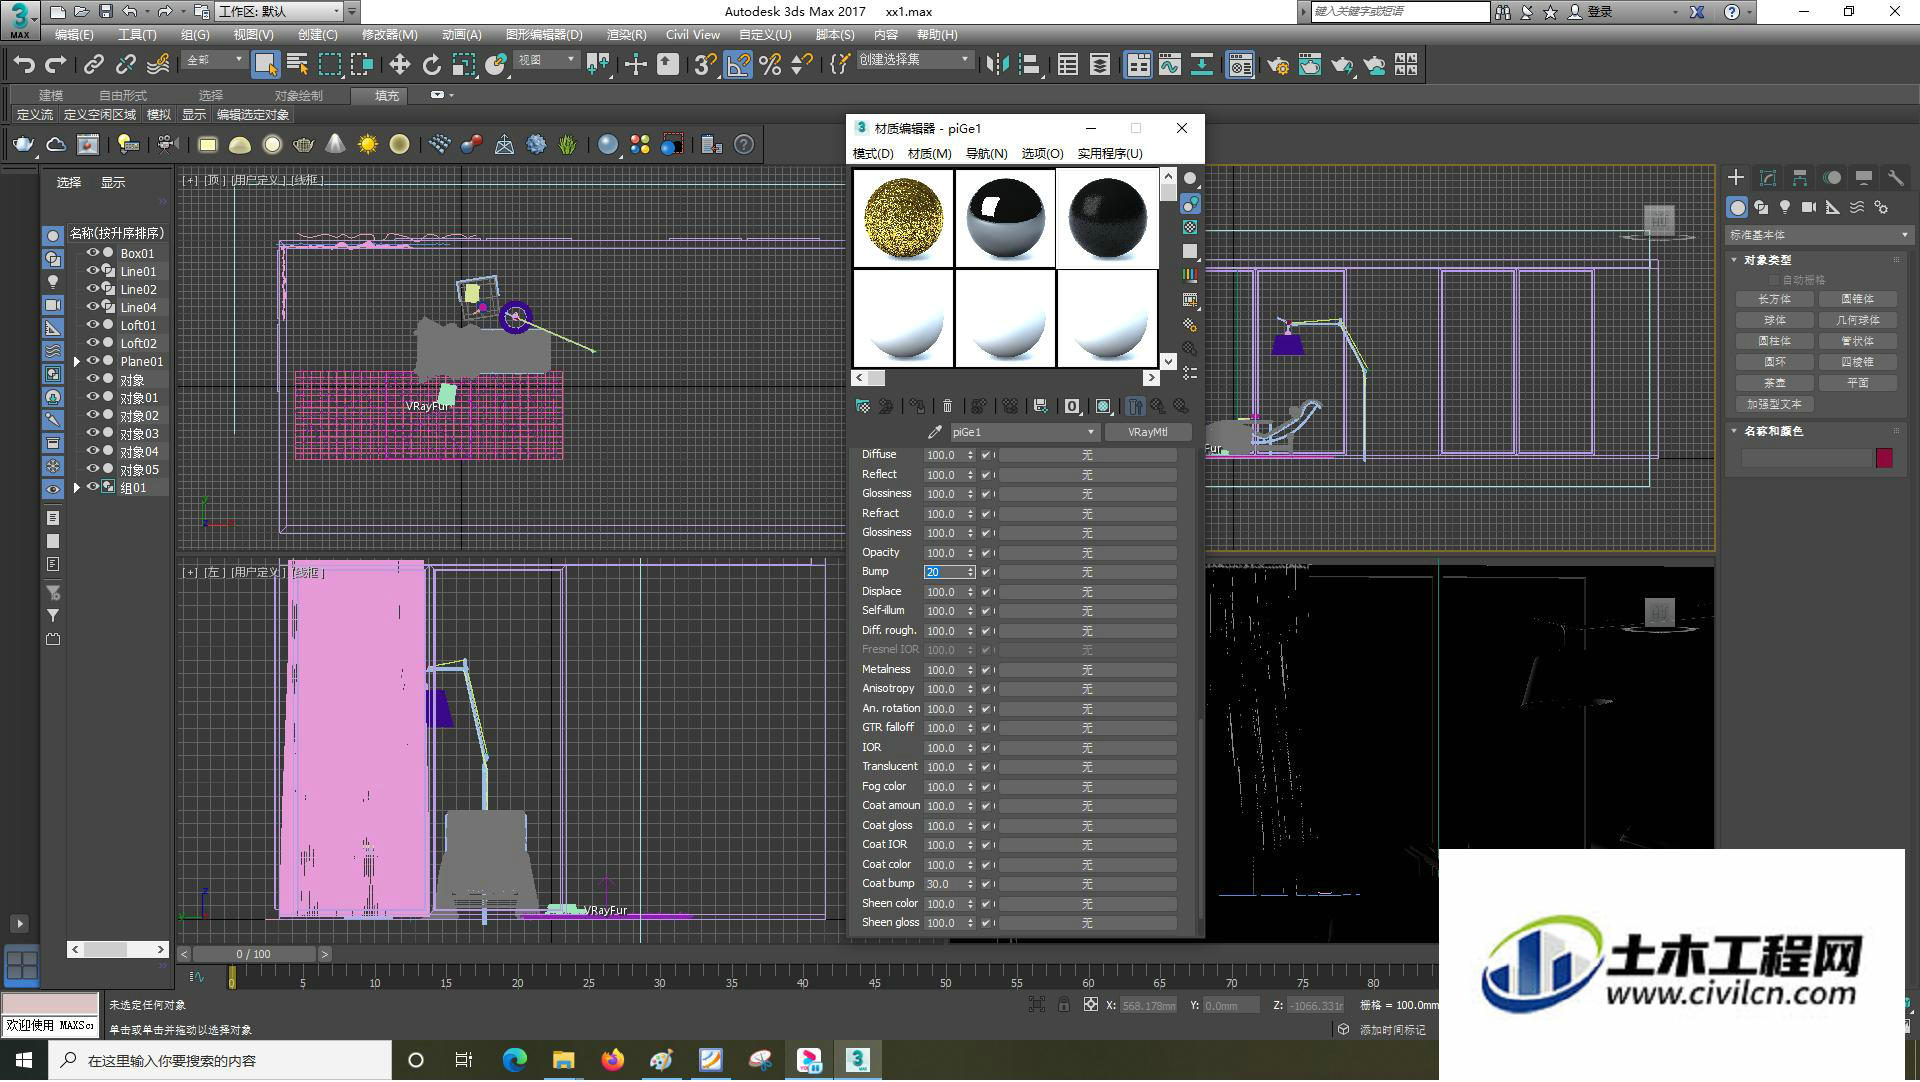Open the Utilities wrench panel tab
1920x1082 pixels.
[1895, 178]
